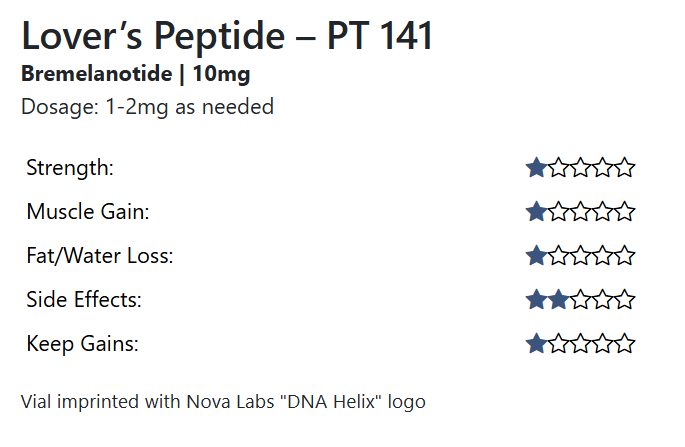Click the fourth star for Side Effects
Image resolution: width=685 pixels, height=447 pixels.
click(603, 300)
